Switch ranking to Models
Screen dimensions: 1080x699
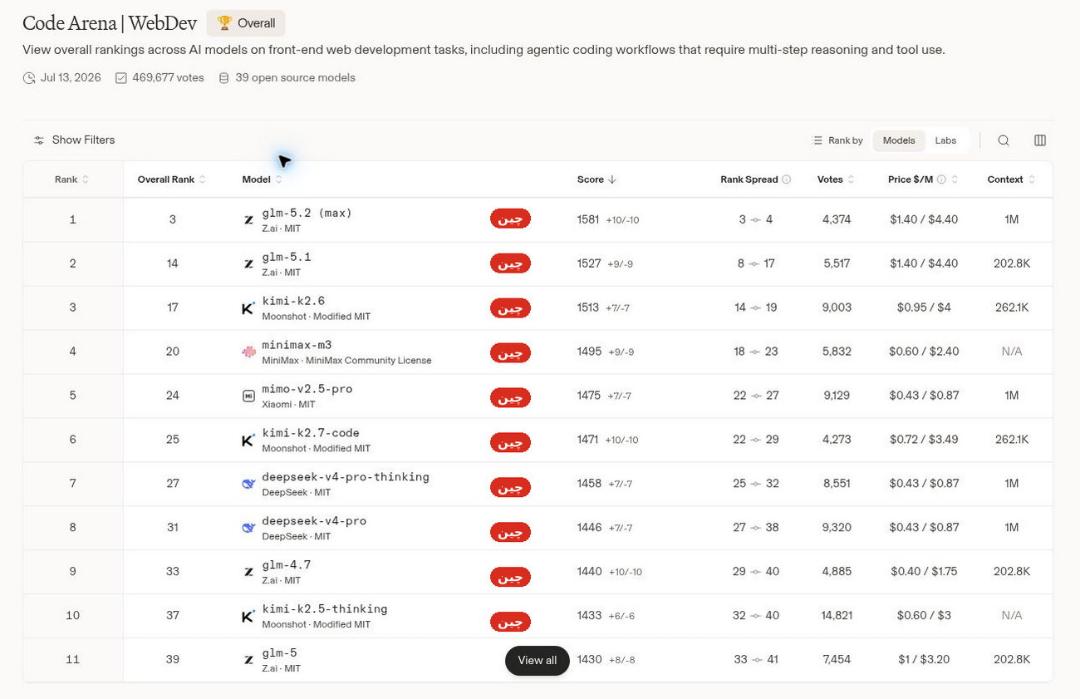pyautogui.click(x=899, y=140)
